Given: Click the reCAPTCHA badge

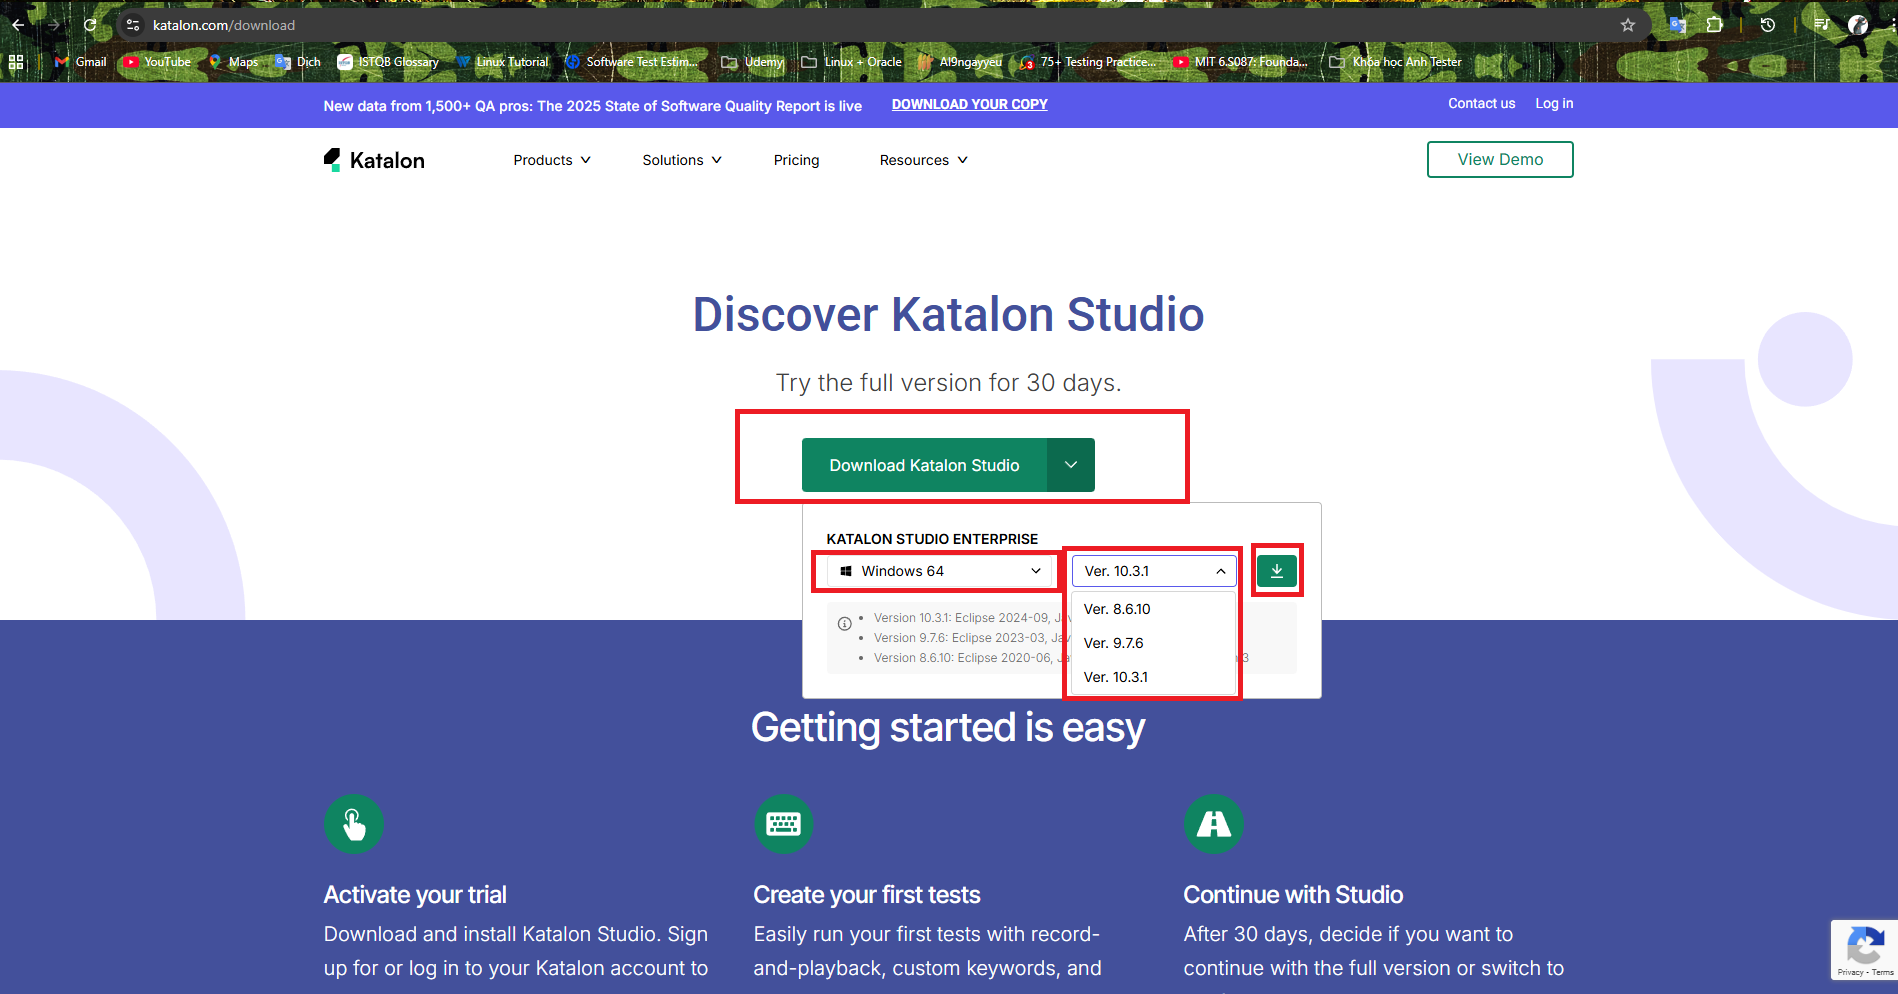Looking at the screenshot, I should [x=1864, y=949].
